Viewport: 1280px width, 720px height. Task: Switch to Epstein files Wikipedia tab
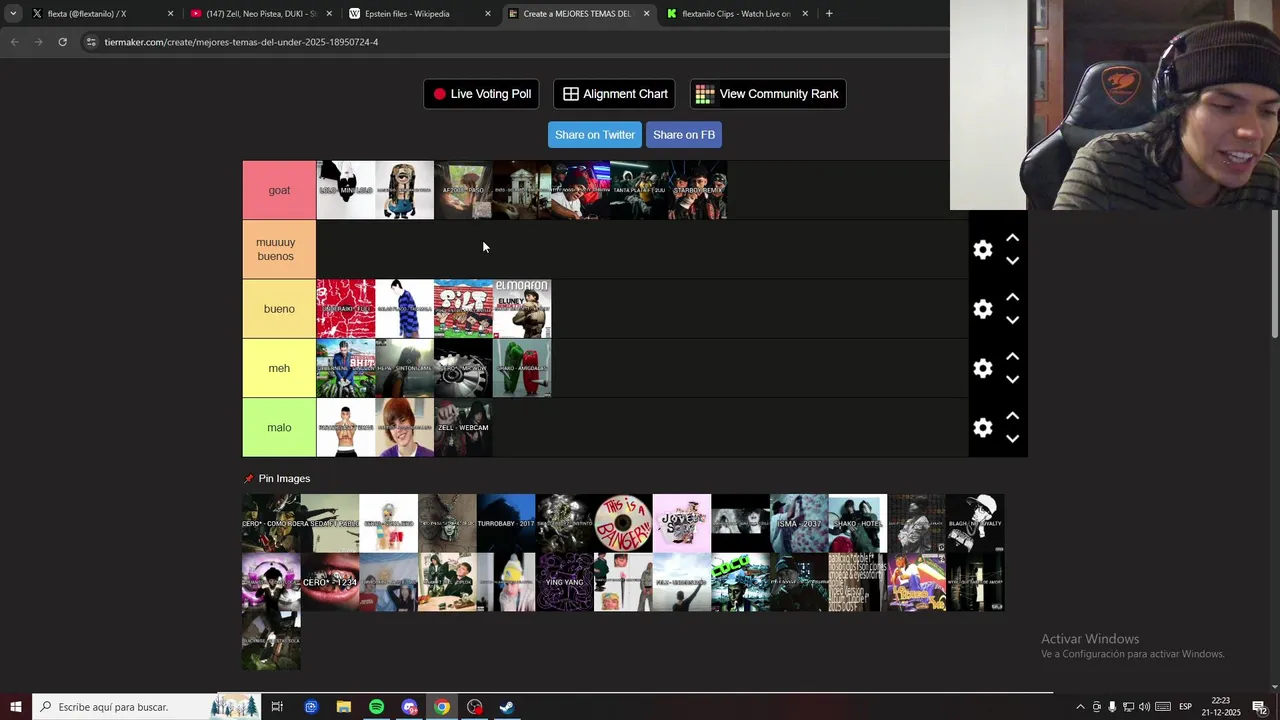coord(418,14)
